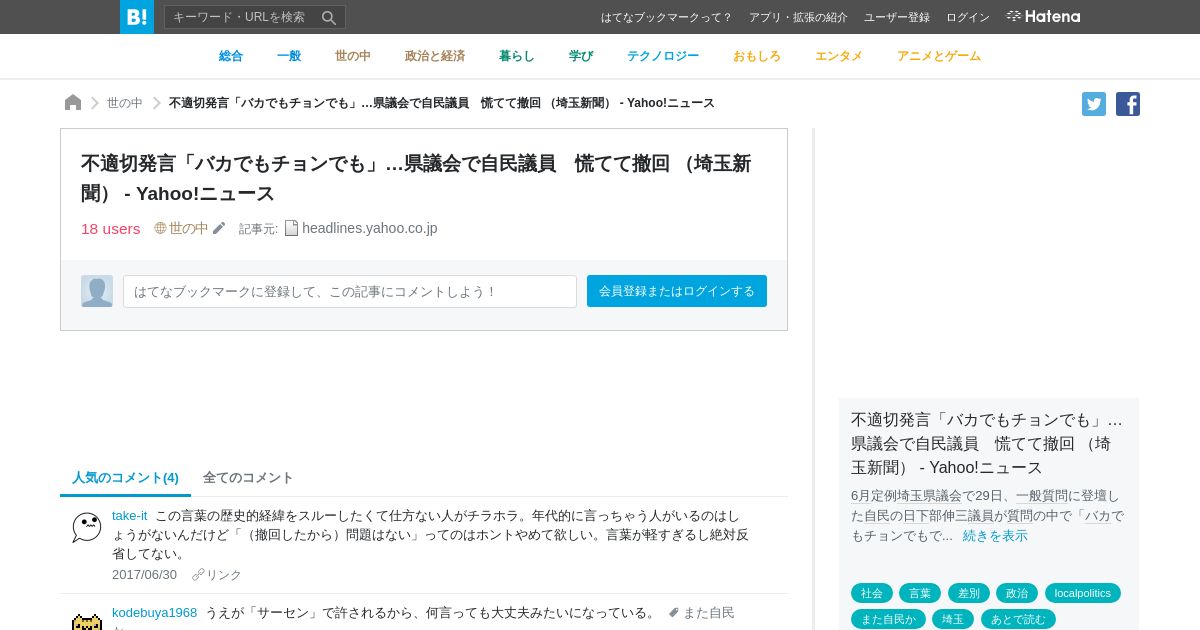Click the また自民か tag pill

tap(888, 619)
